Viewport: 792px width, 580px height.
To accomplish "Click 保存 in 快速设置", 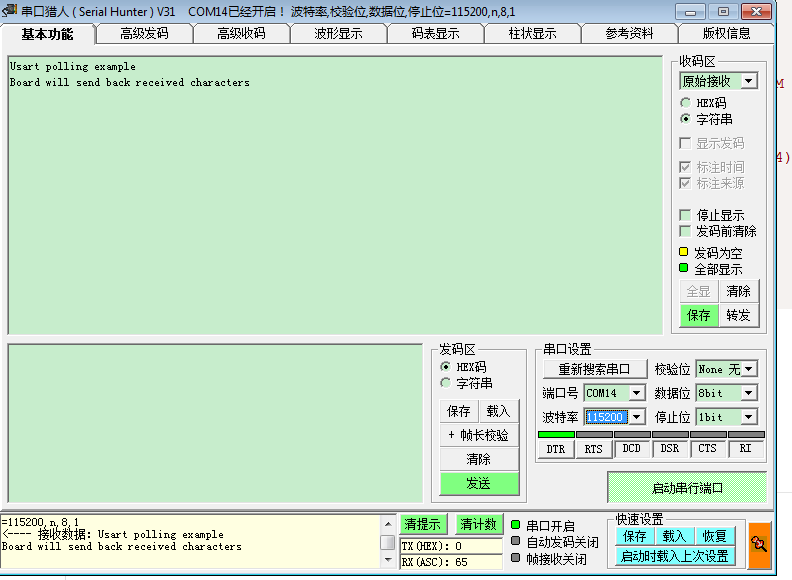I will 635,536.
